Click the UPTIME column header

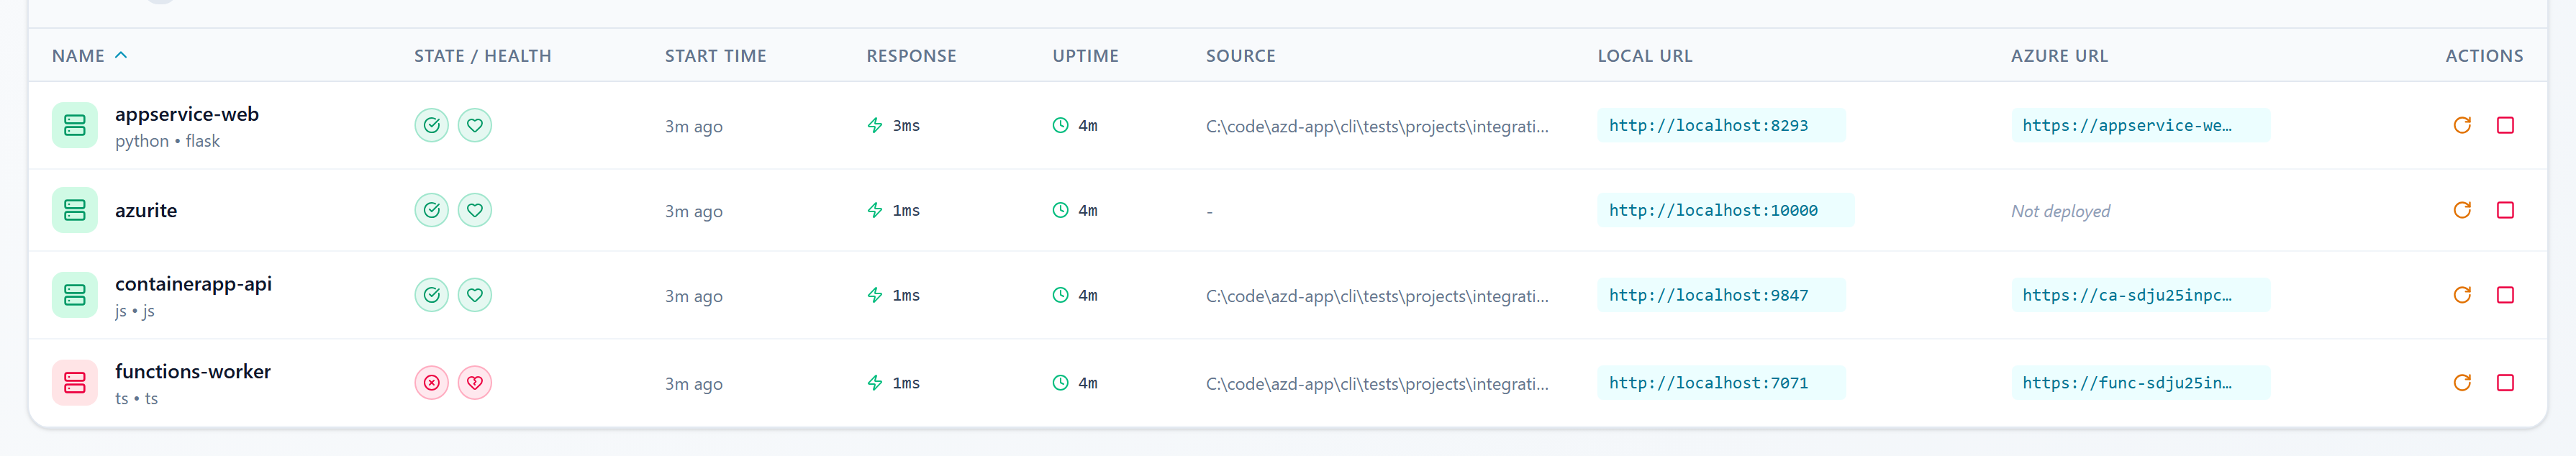(x=1085, y=56)
